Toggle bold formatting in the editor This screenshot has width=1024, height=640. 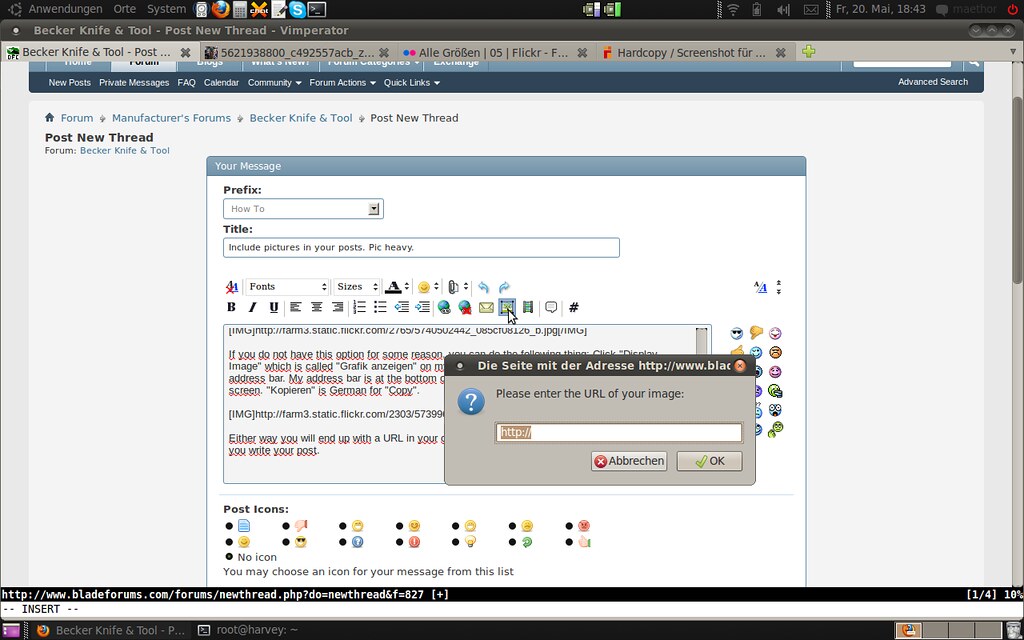point(231,307)
